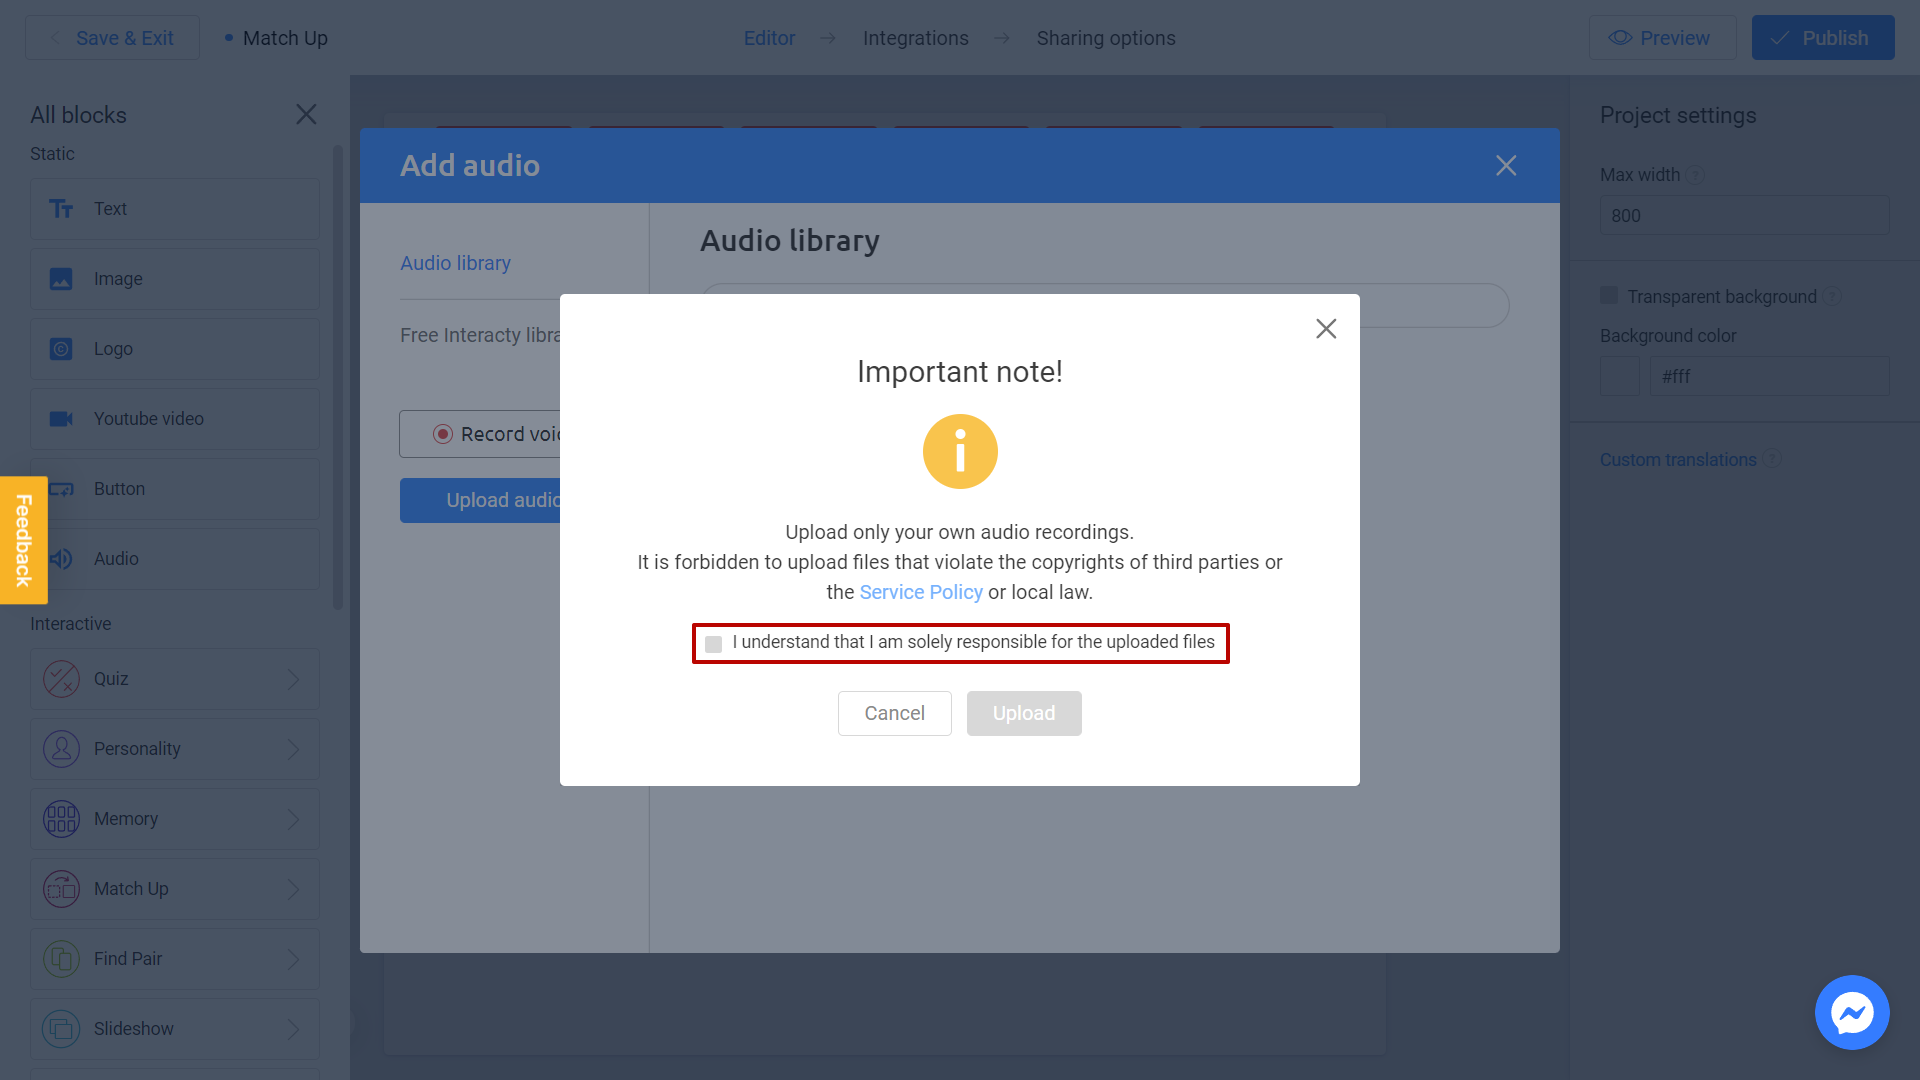Check the responsibility acknowledgment checkbox
The image size is (1920, 1080).
pyautogui.click(x=713, y=642)
